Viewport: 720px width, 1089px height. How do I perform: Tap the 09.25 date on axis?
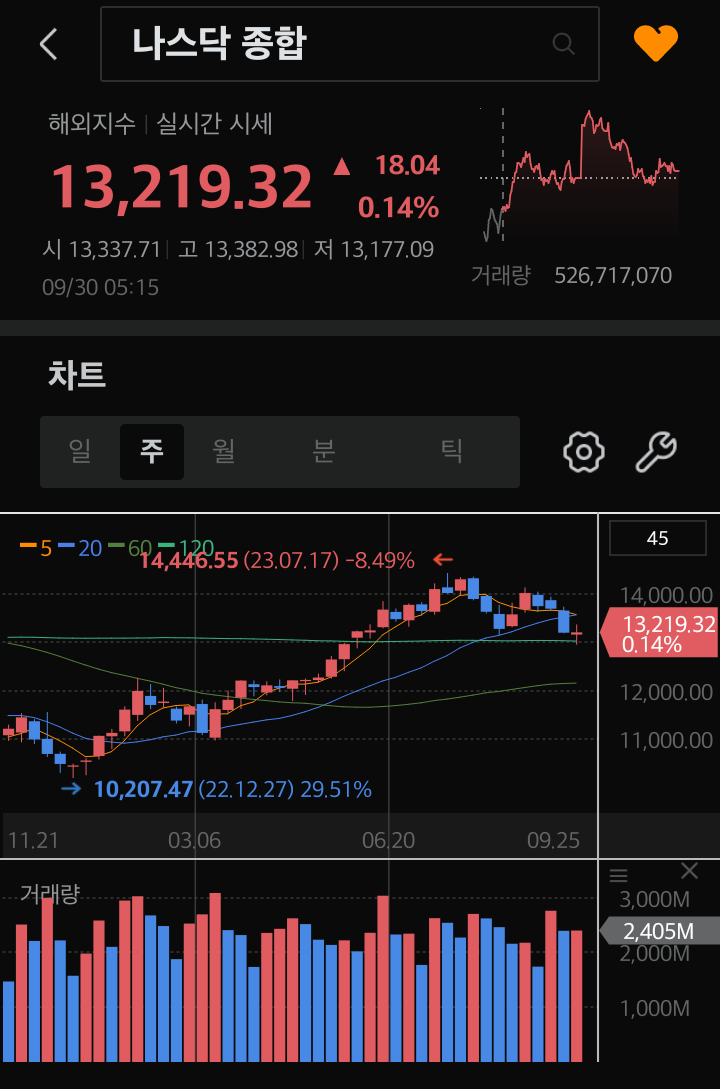[553, 841]
